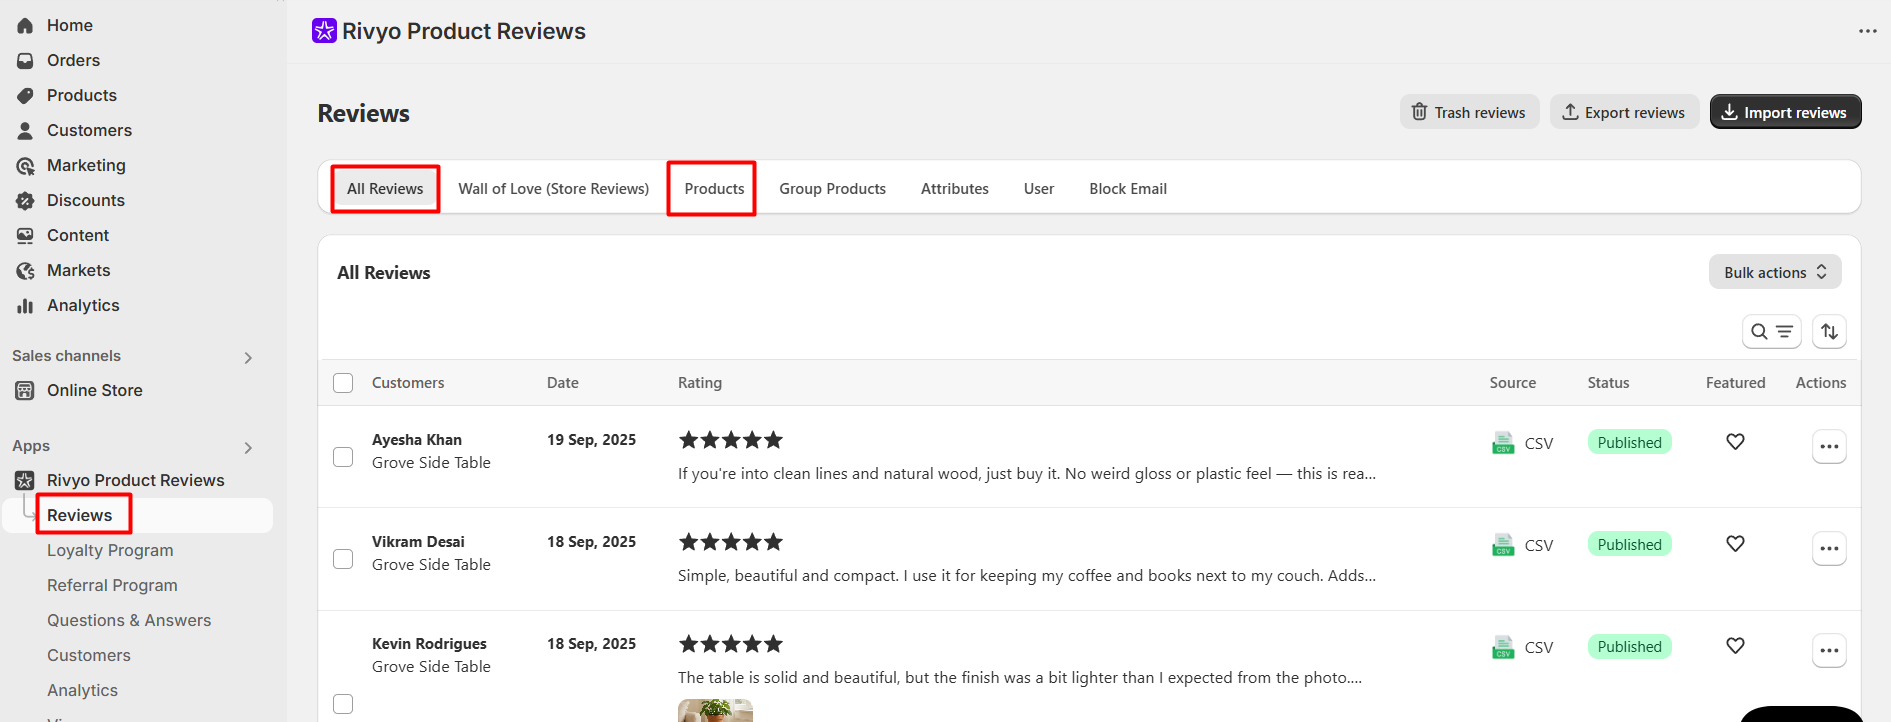
Task: Click the CSV source icon for Kevin Rodrigues
Action: [x=1503, y=646]
